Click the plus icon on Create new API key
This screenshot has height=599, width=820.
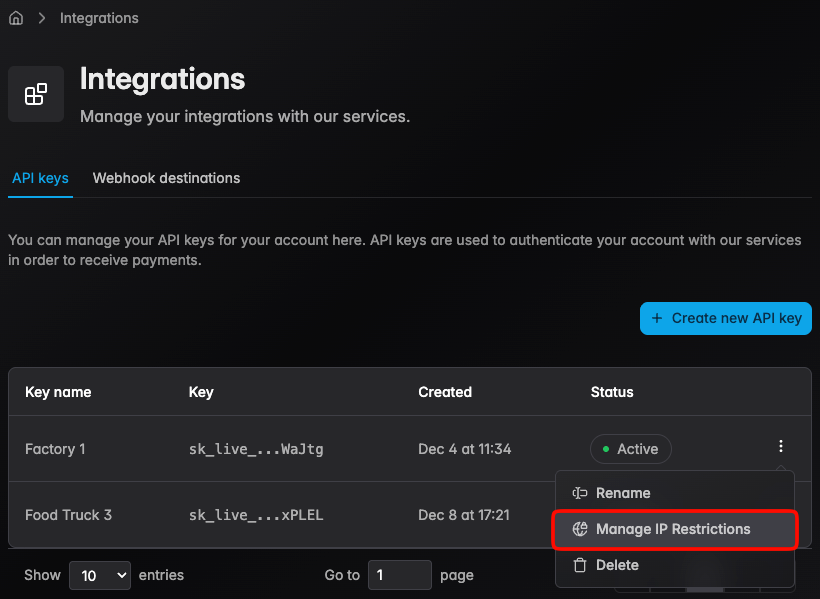pos(657,318)
